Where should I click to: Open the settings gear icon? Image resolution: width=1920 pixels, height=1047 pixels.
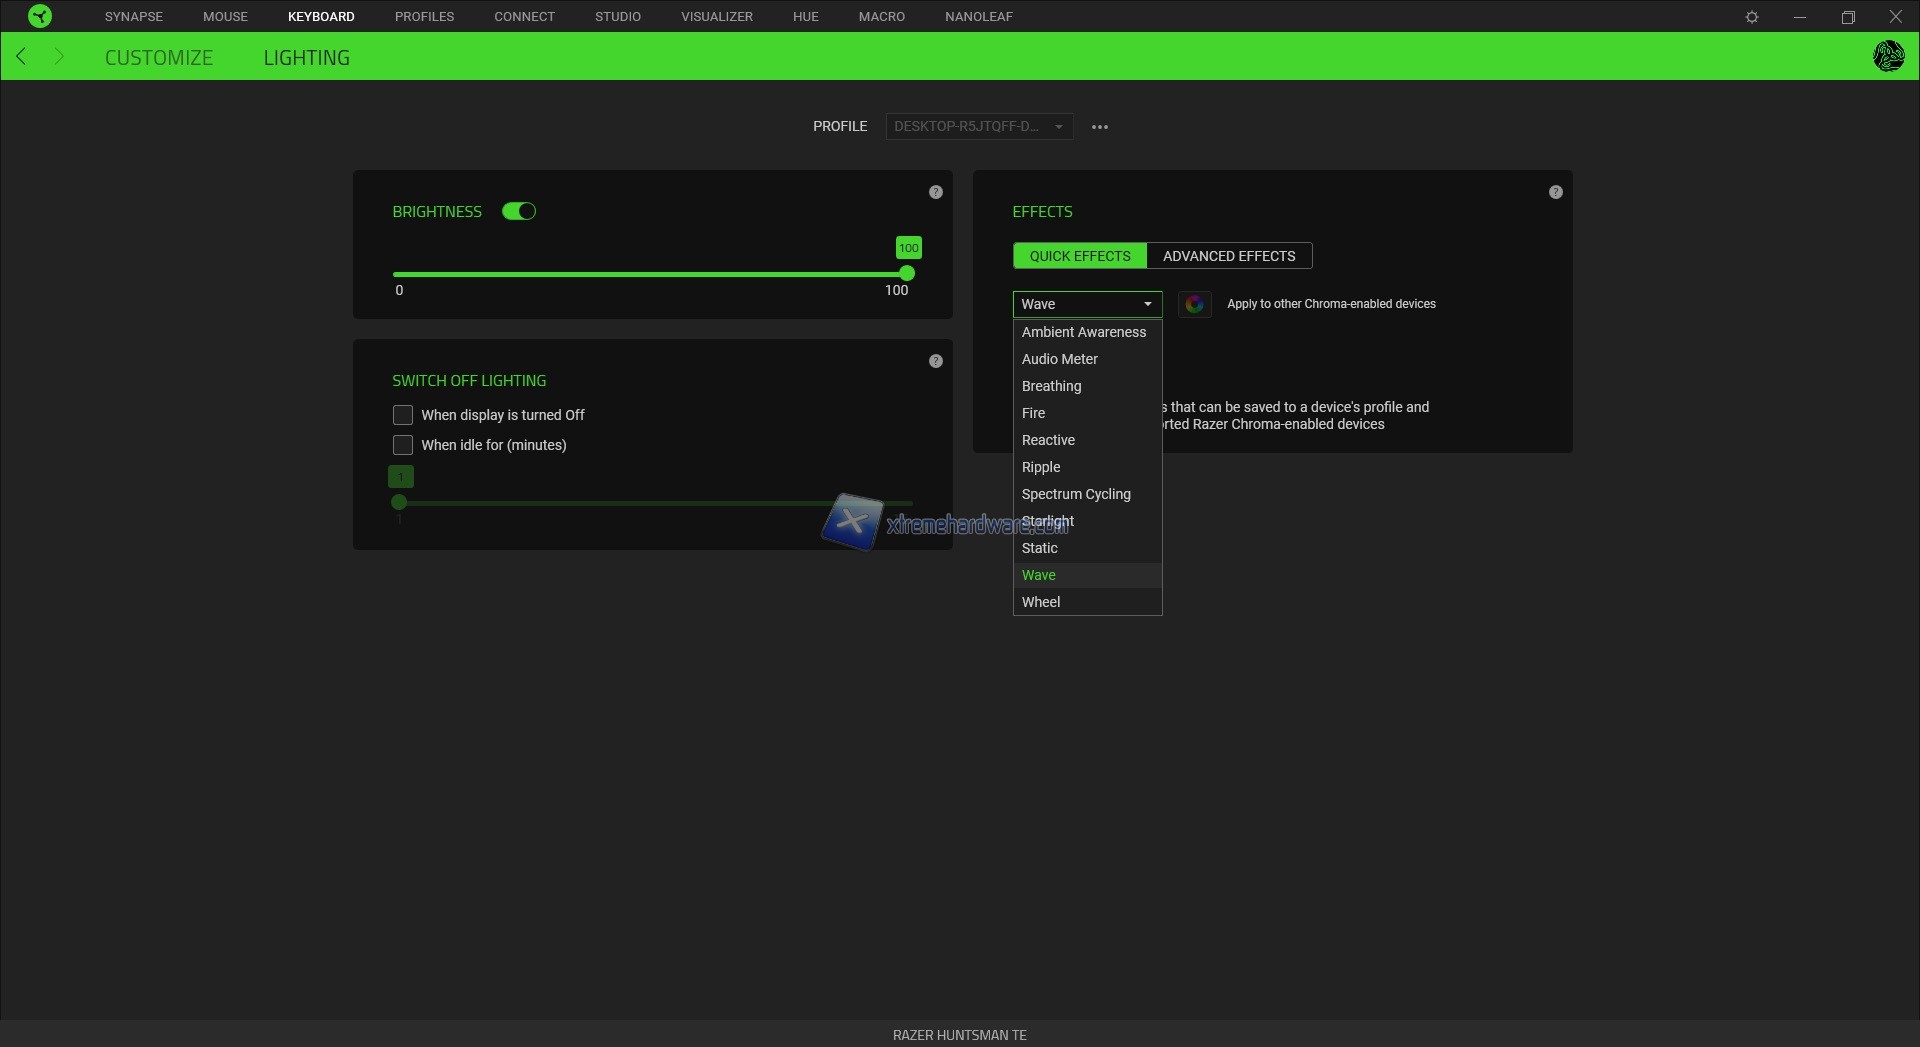(1751, 17)
